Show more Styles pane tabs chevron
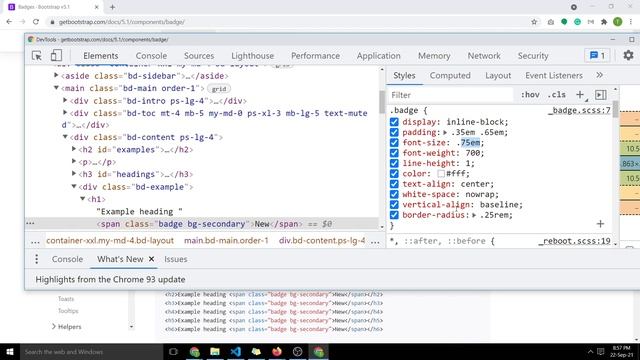This screenshot has height=360, width=640. [599, 75]
